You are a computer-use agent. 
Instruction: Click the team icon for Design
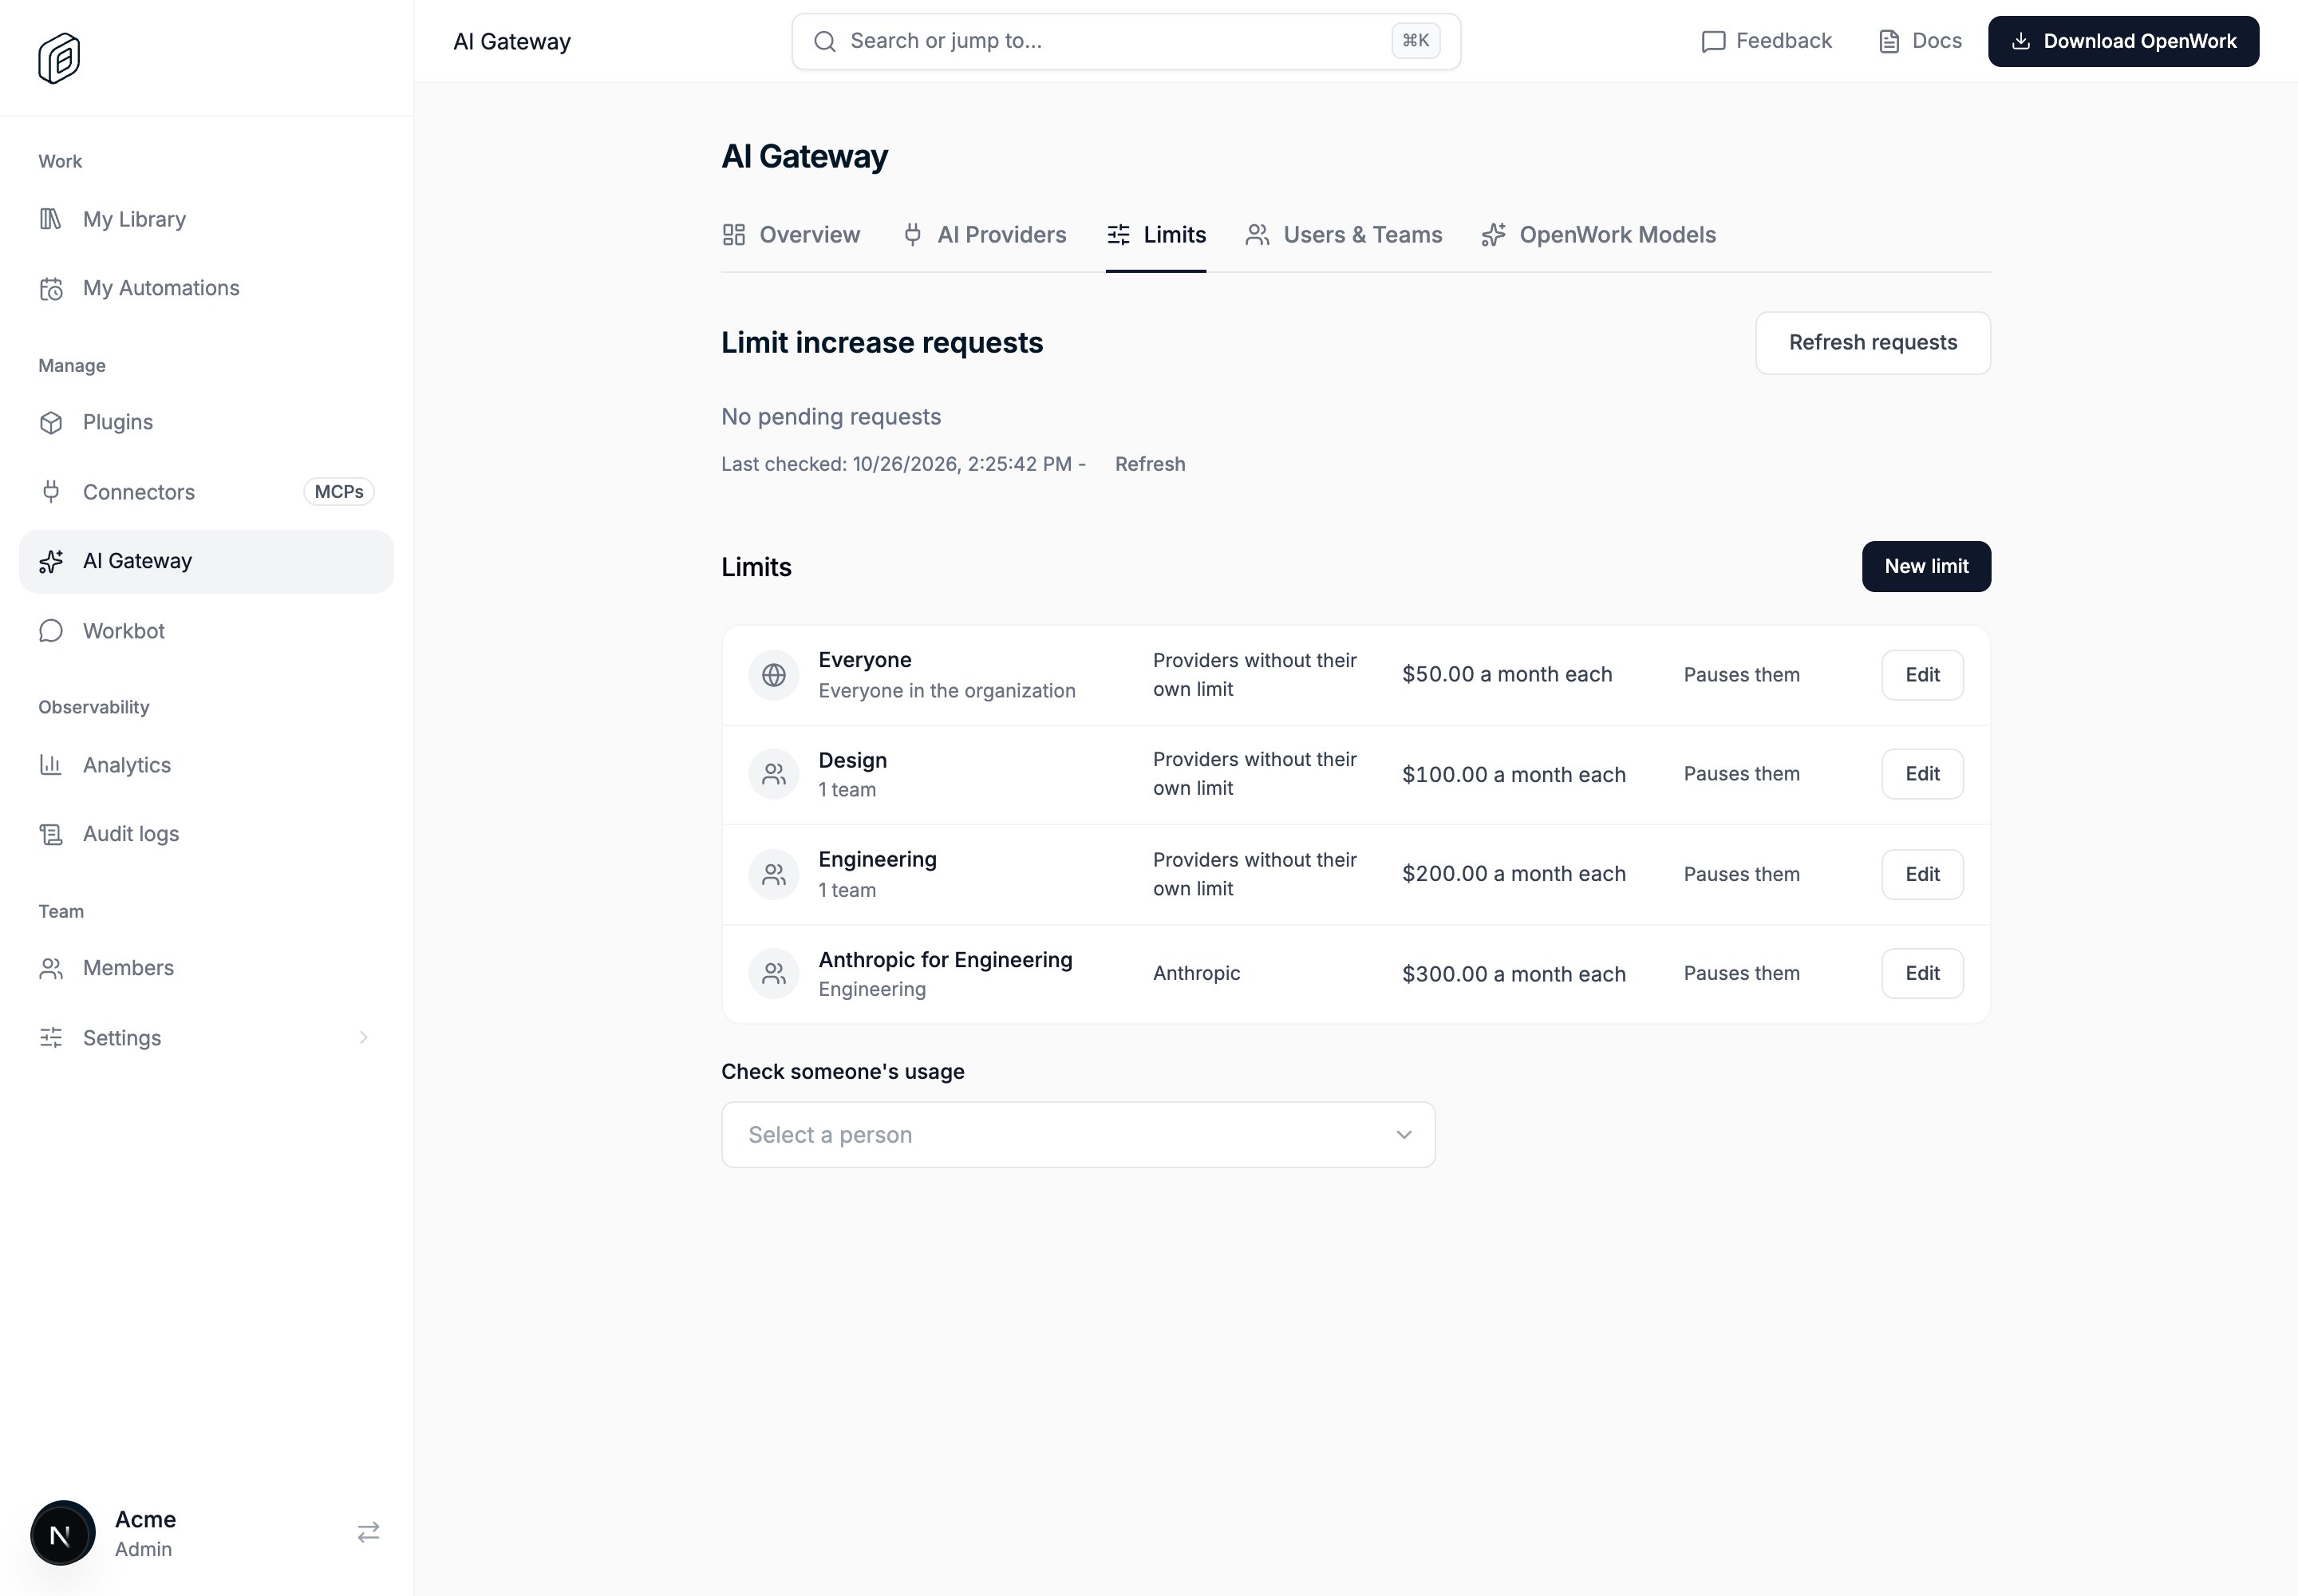(774, 774)
